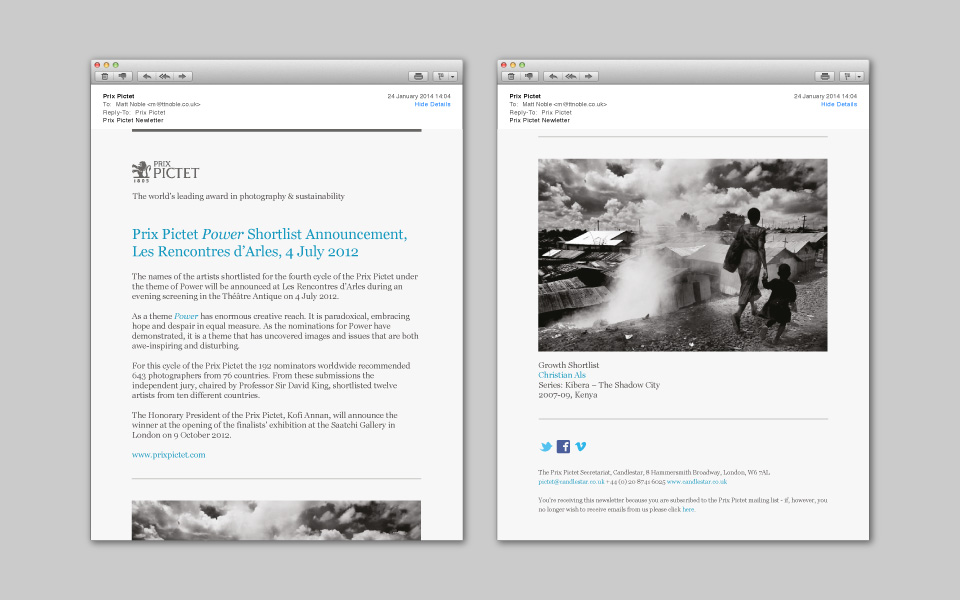Image resolution: width=960 pixels, height=600 pixels.
Task: Click recipient Matt Noble in right window
Action: click(x=564, y=104)
